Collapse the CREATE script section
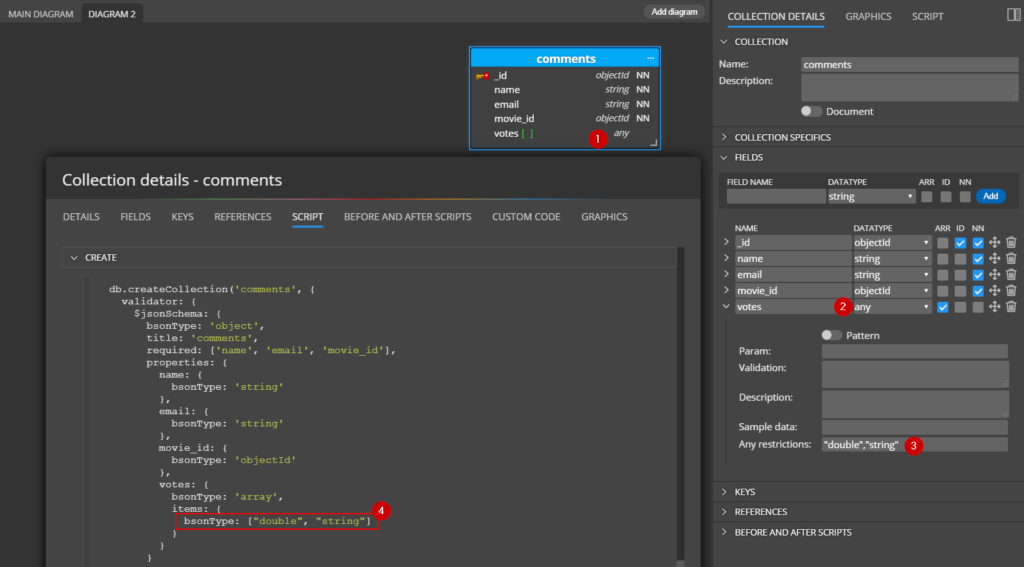This screenshot has height=567, width=1024. point(74,258)
